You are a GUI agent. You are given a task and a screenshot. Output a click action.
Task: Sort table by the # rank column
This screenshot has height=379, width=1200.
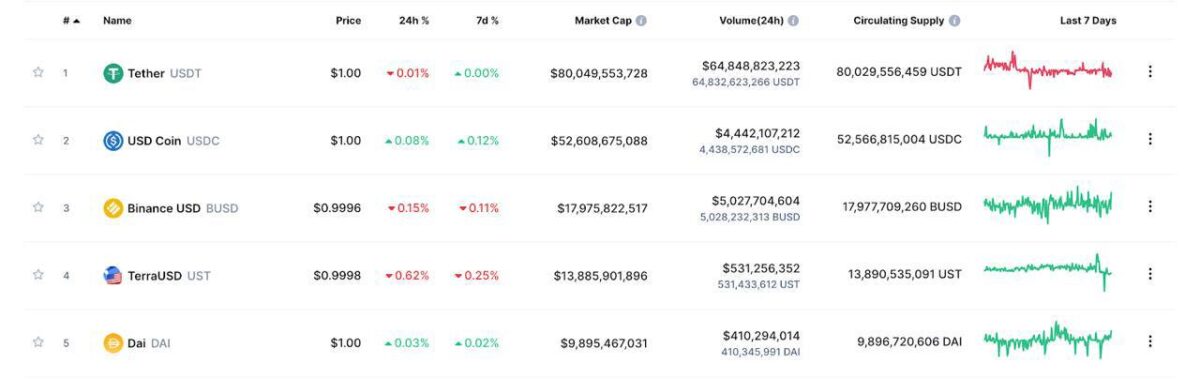coord(71,20)
